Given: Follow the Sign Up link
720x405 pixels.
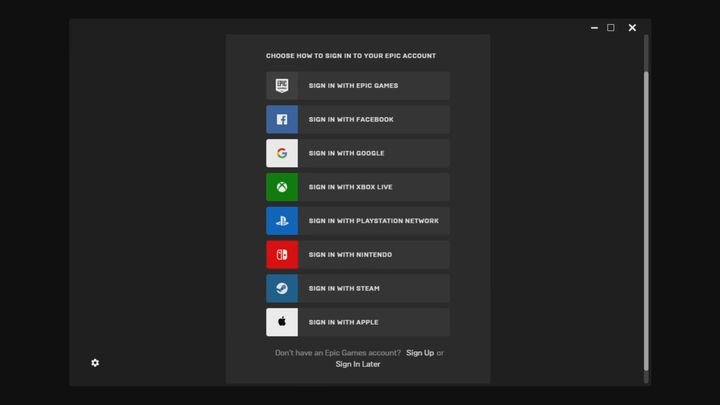Looking at the screenshot, I should pos(420,353).
